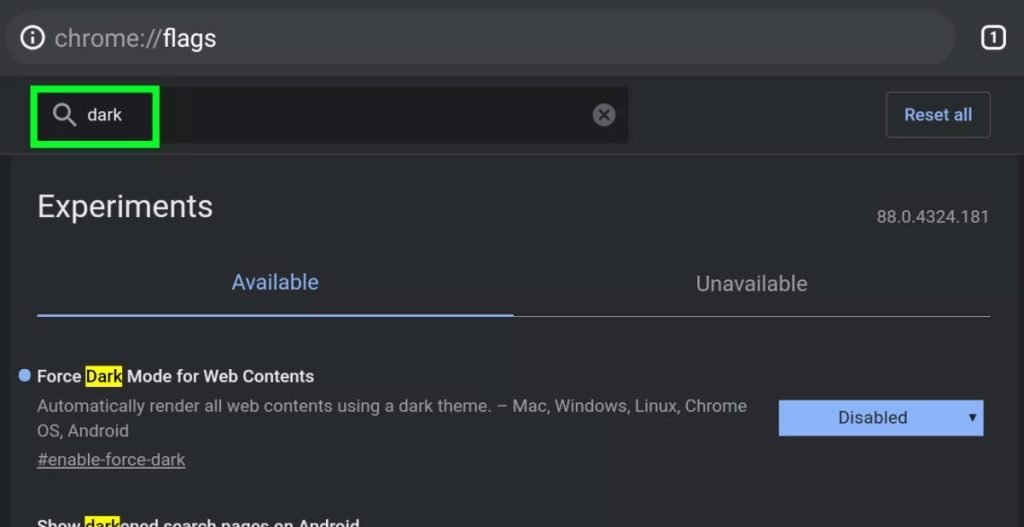Click the Reset all button
The image size is (1024, 527).
[938, 115]
